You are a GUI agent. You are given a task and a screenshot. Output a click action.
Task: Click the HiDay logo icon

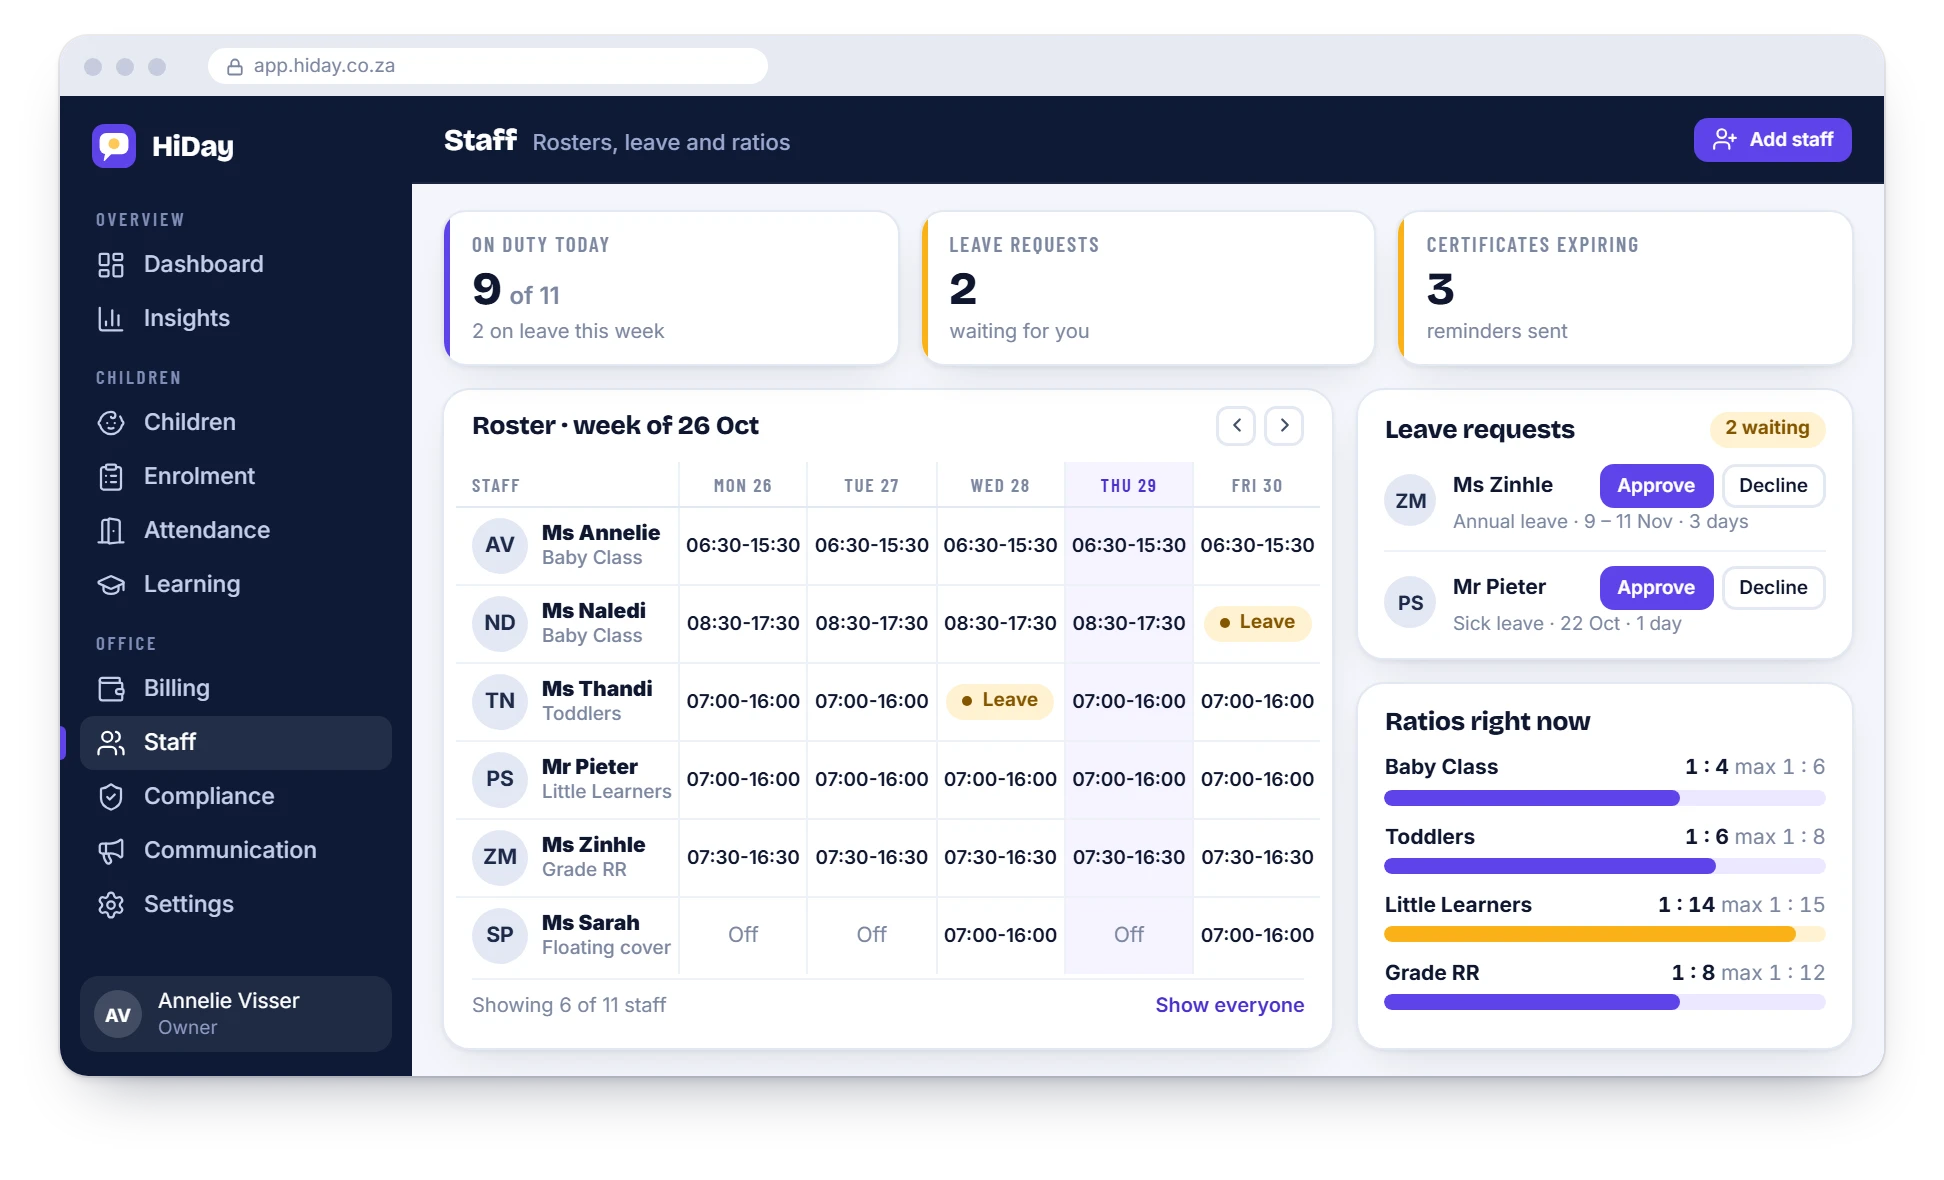[x=114, y=146]
